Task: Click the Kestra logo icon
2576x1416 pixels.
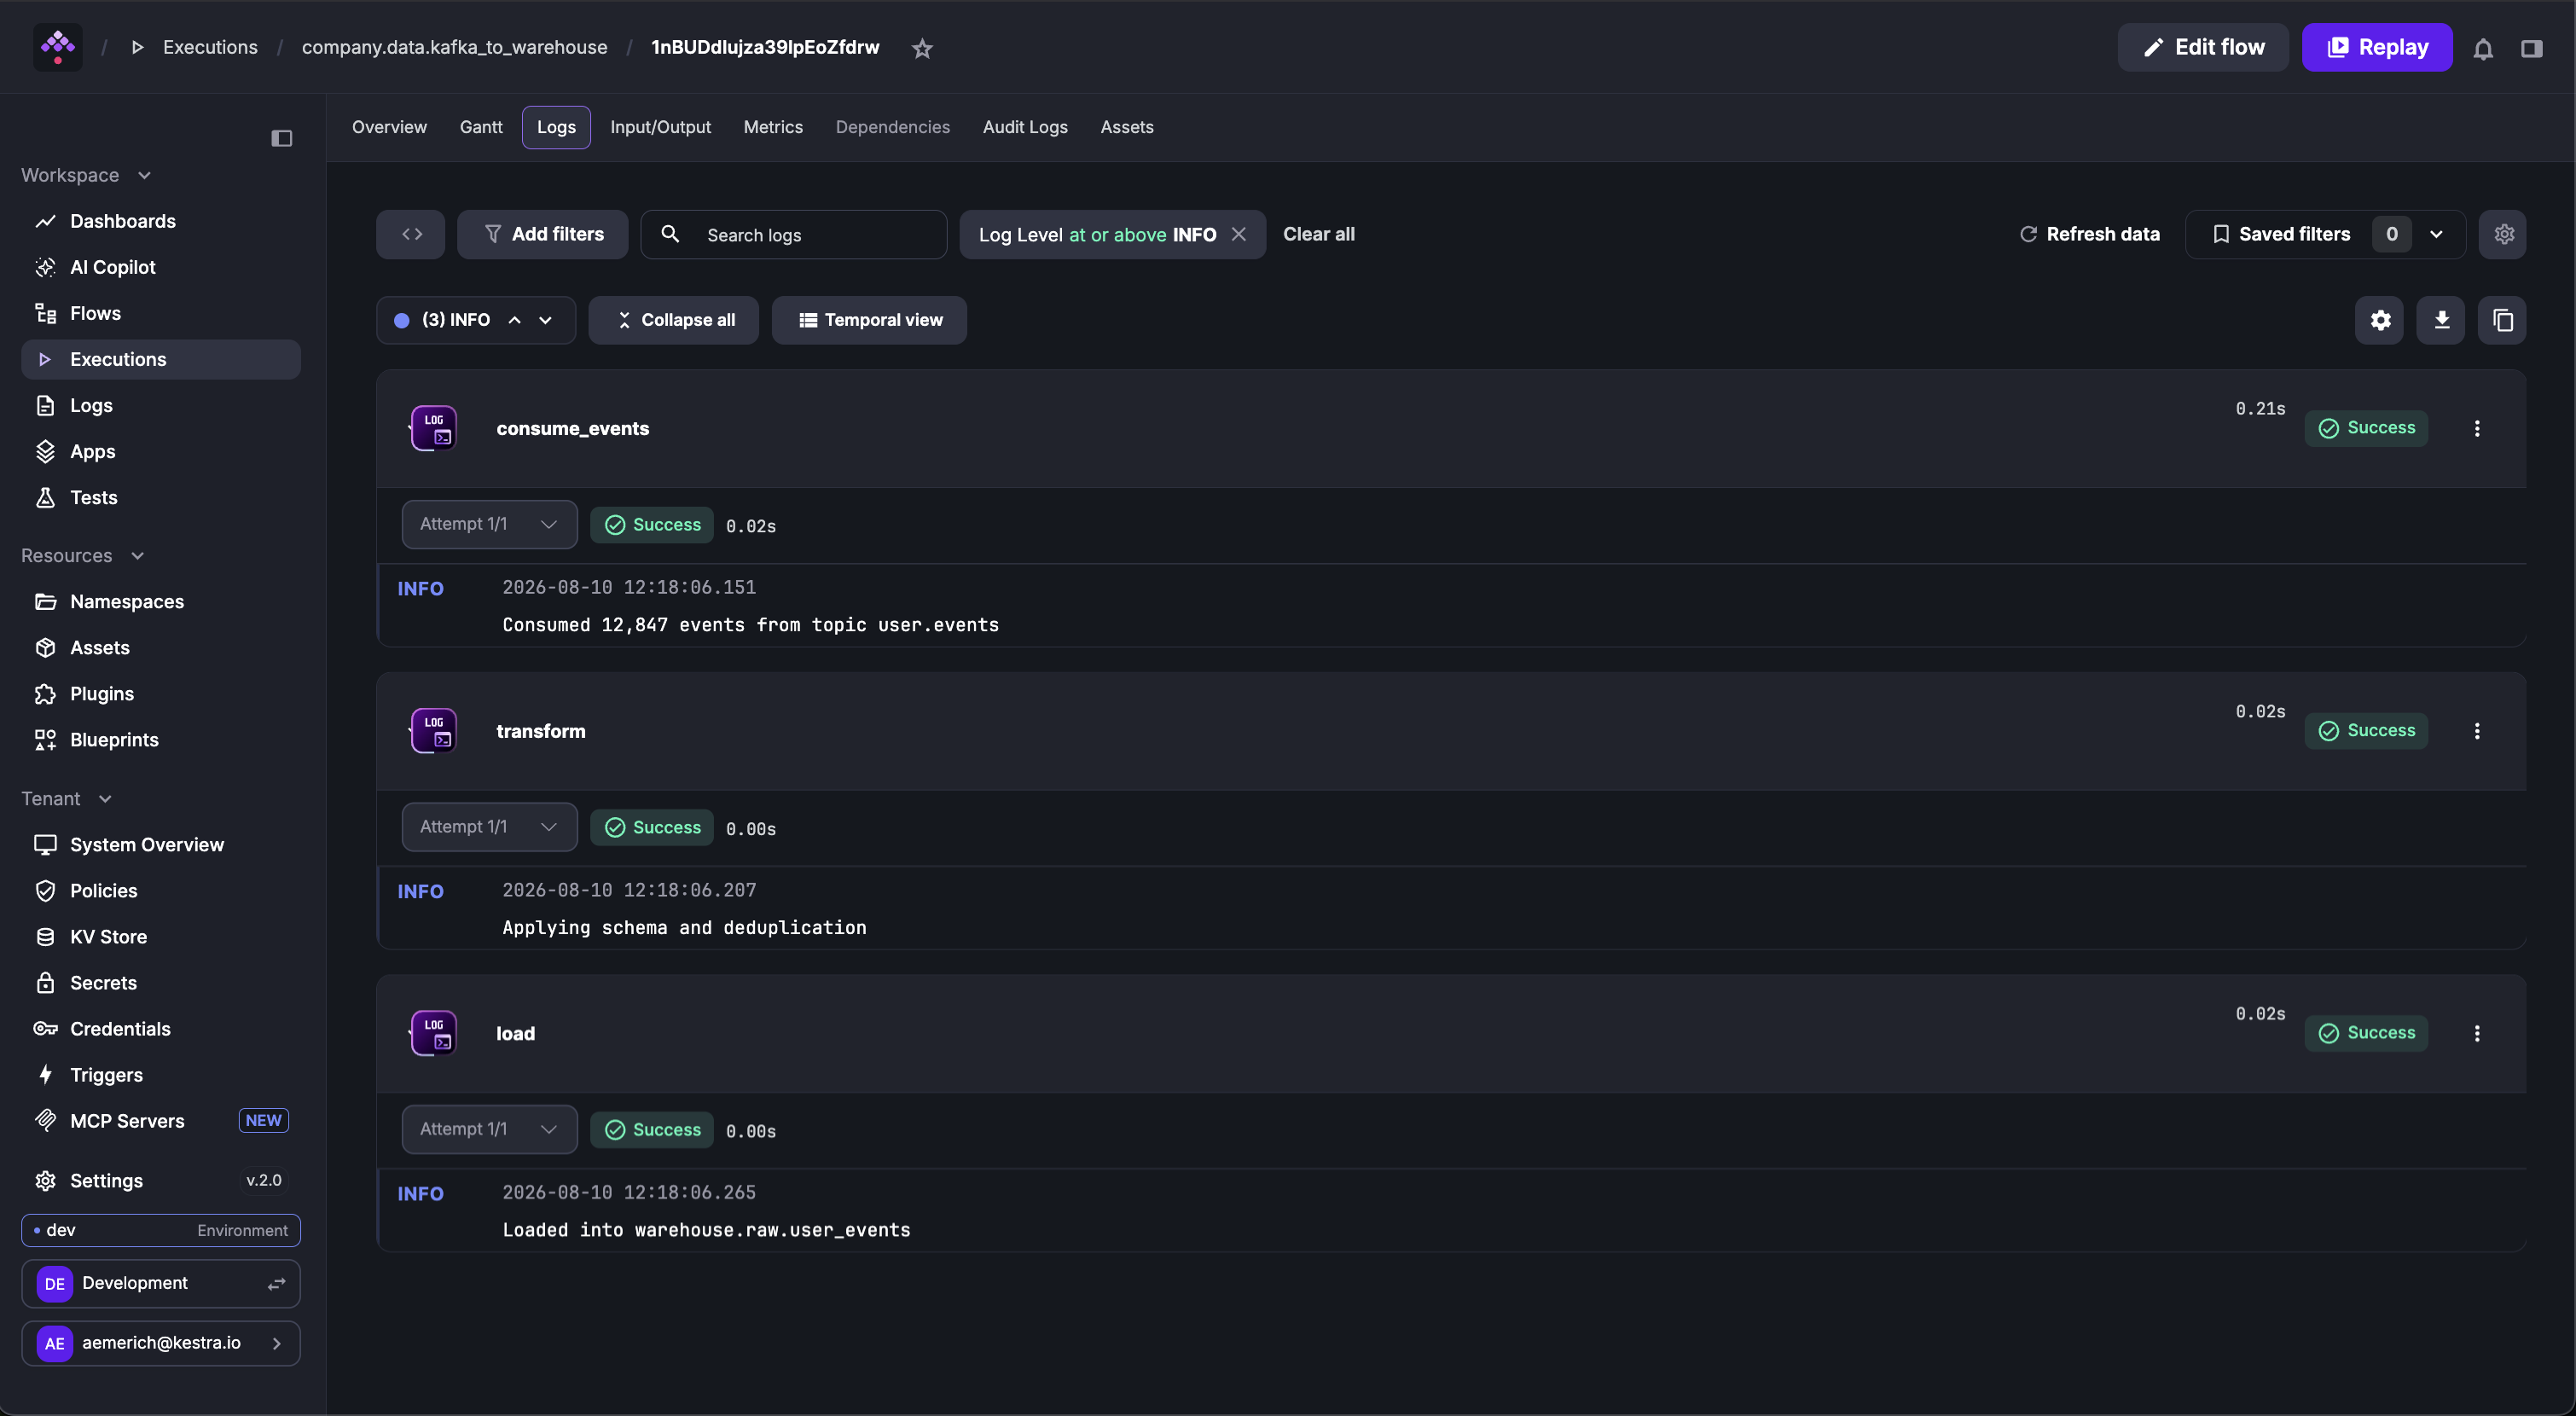Action: pyautogui.click(x=58, y=47)
